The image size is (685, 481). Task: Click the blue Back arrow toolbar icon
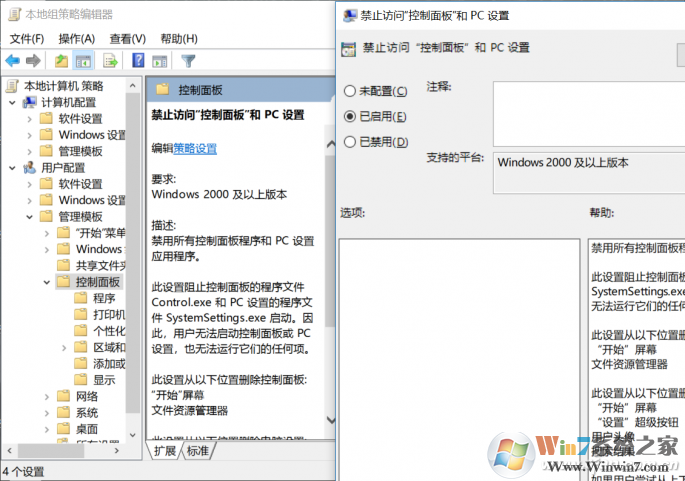13,61
